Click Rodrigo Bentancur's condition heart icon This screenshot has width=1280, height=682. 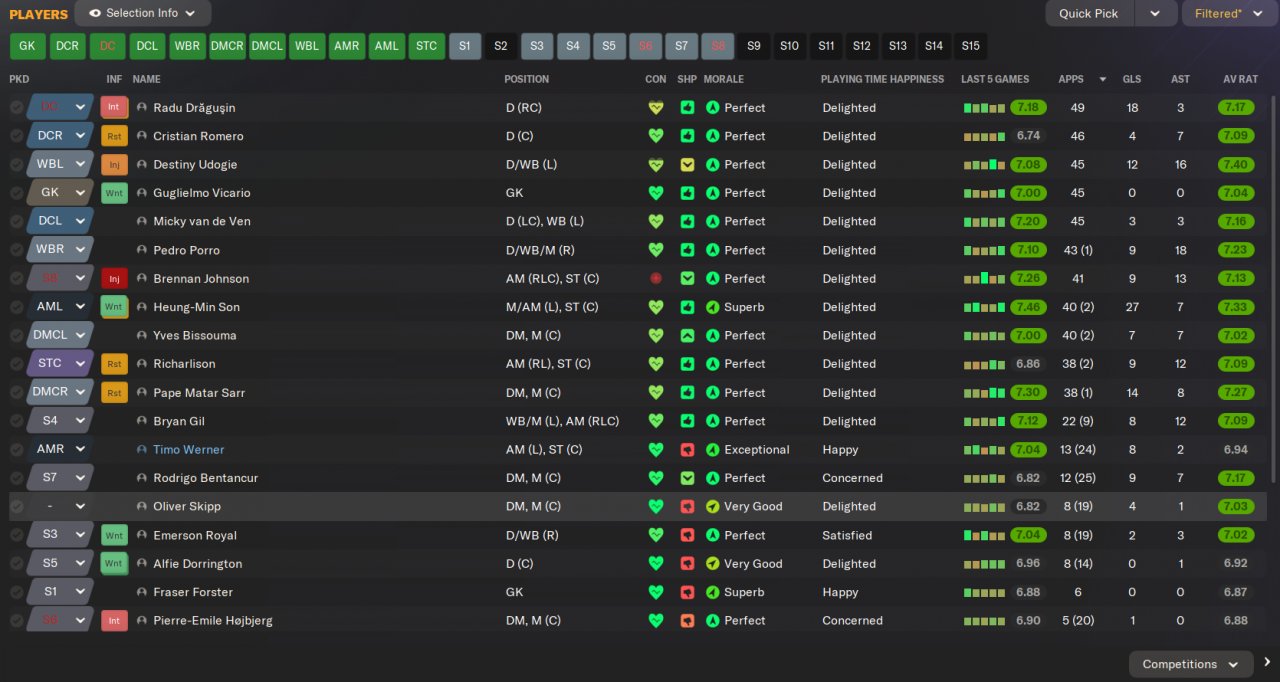(x=656, y=478)
